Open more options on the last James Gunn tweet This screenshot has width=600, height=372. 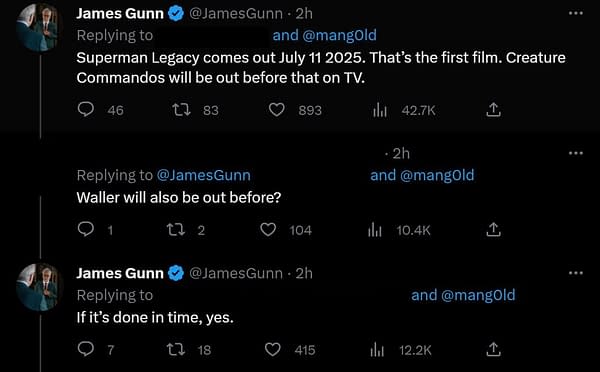pyautogui.click(x=576, y=273)
